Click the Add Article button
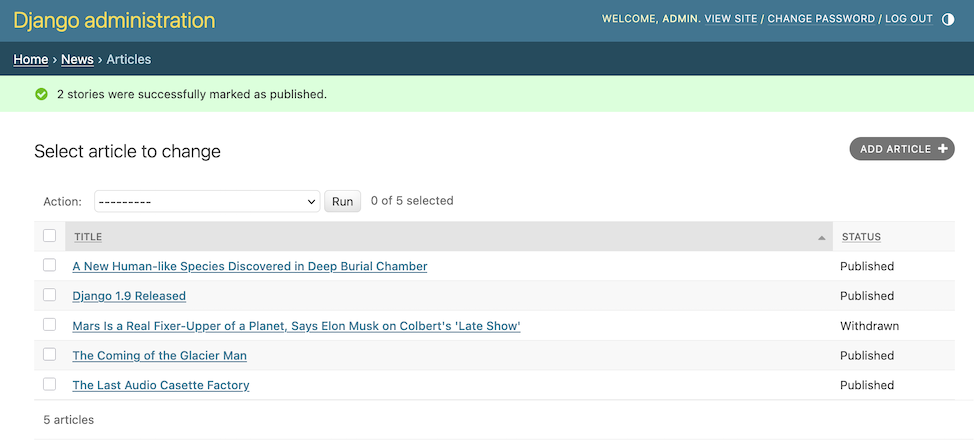974x448 pixels. tap(902, 149)
